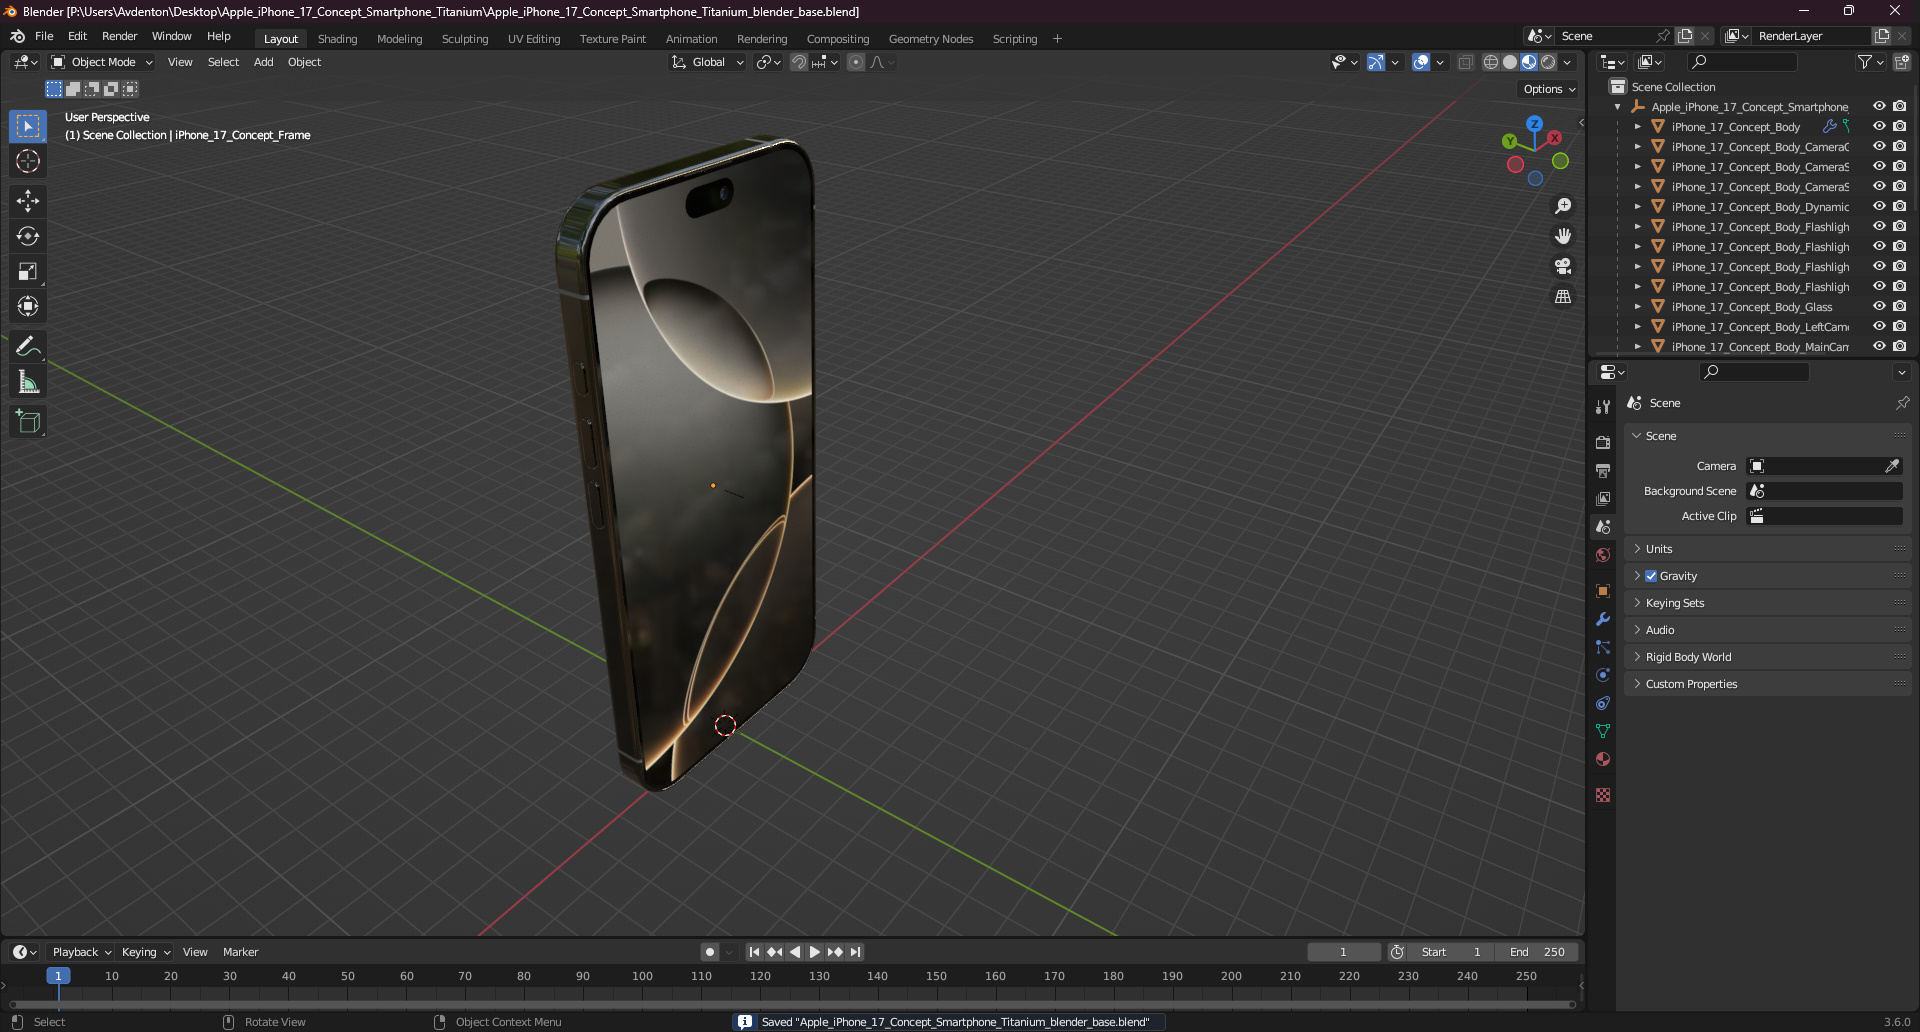Hide iPhone_17_Concept_Body in viewport

(x=1879, y=126)
